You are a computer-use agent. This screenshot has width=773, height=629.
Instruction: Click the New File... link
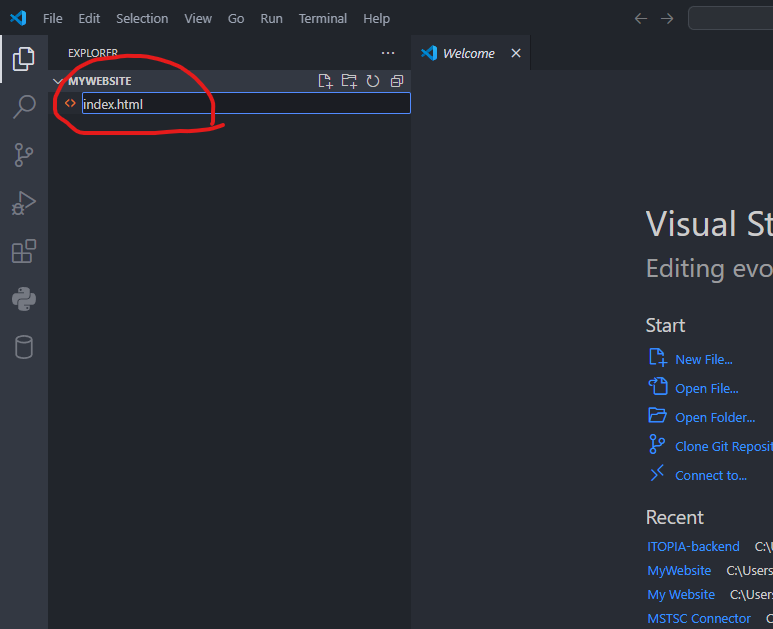click(703, 359)
